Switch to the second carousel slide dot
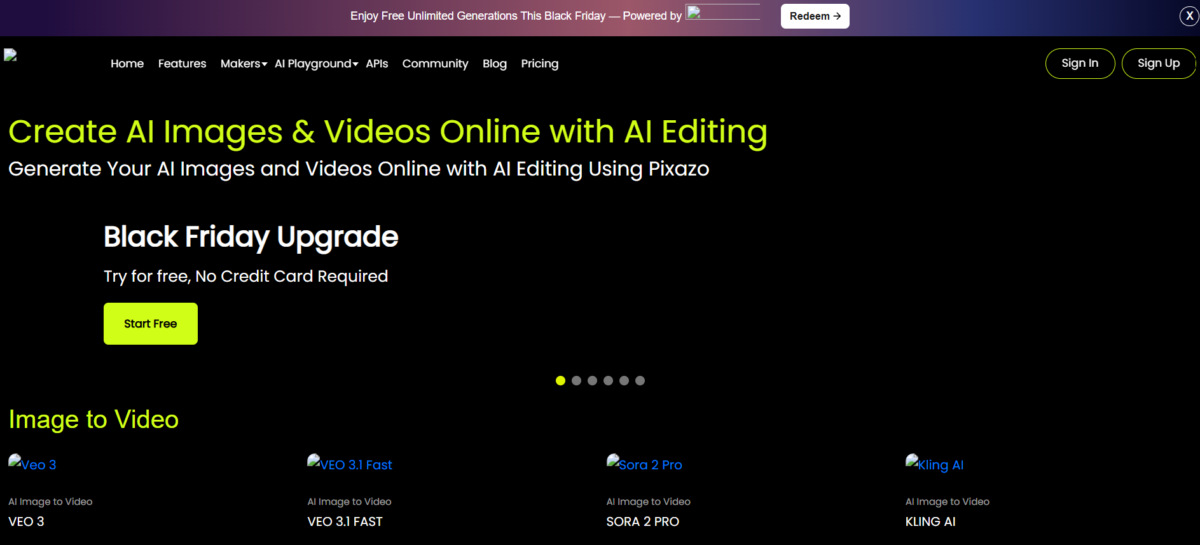The width and height of the screenshot is (1200, 545). pos(577,380)
